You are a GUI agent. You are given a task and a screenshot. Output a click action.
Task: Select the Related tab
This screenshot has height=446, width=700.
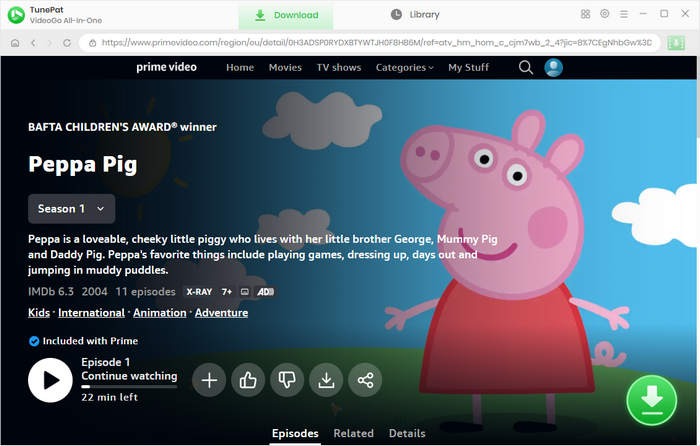coord(354,433)
